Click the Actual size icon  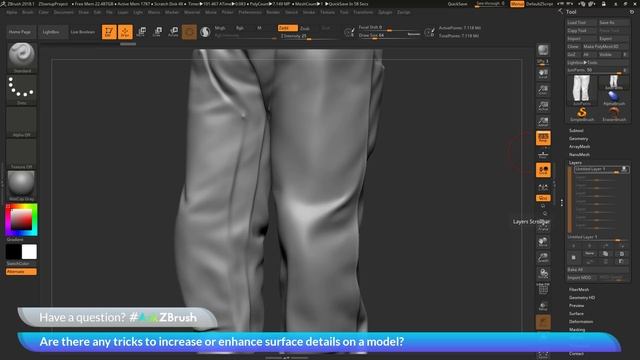543,106
